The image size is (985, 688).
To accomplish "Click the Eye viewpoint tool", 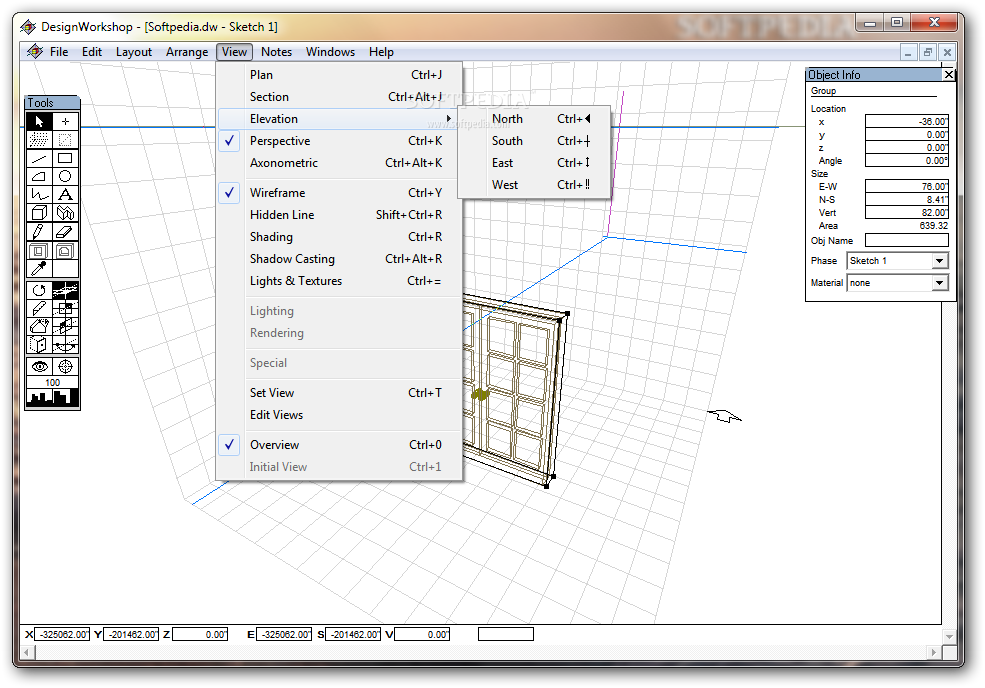I will (x=39, y=366).
